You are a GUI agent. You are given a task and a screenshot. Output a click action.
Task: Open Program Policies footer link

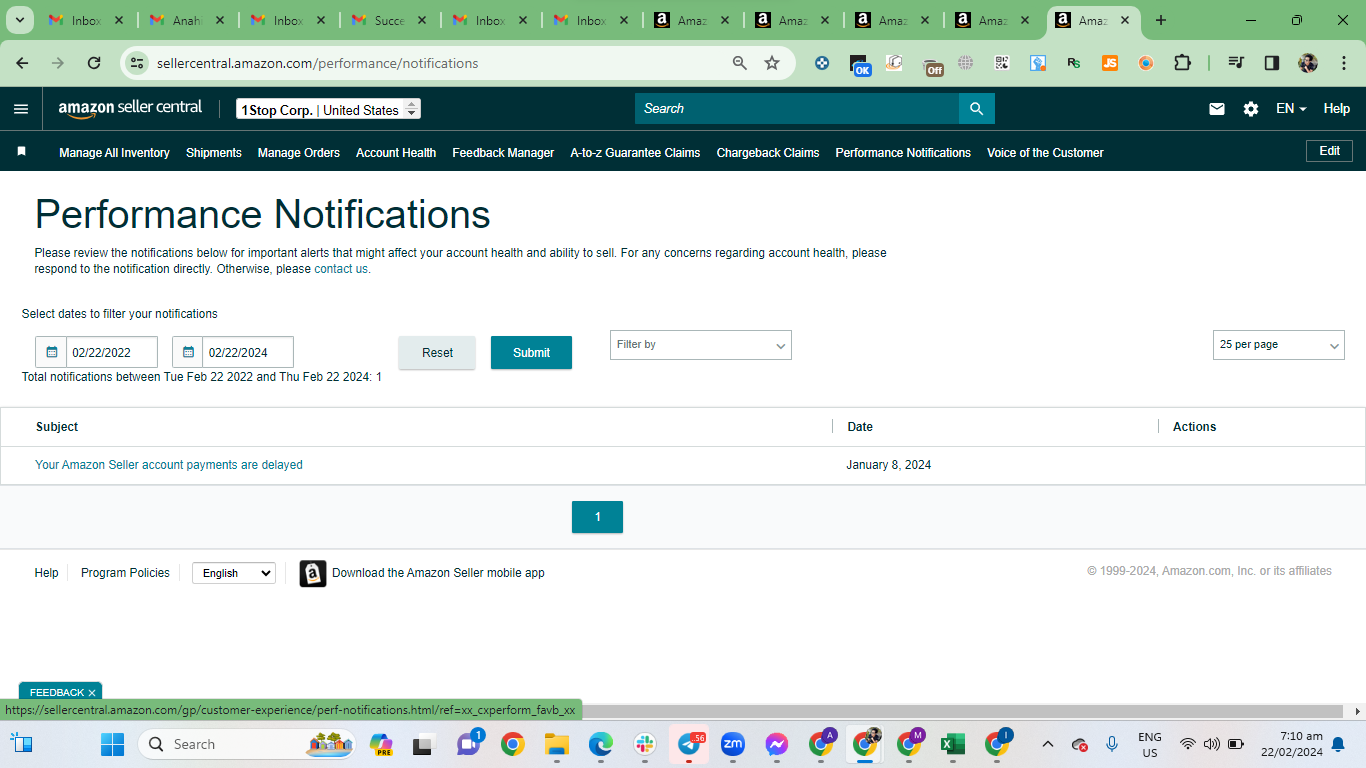(x=125, y=573)
